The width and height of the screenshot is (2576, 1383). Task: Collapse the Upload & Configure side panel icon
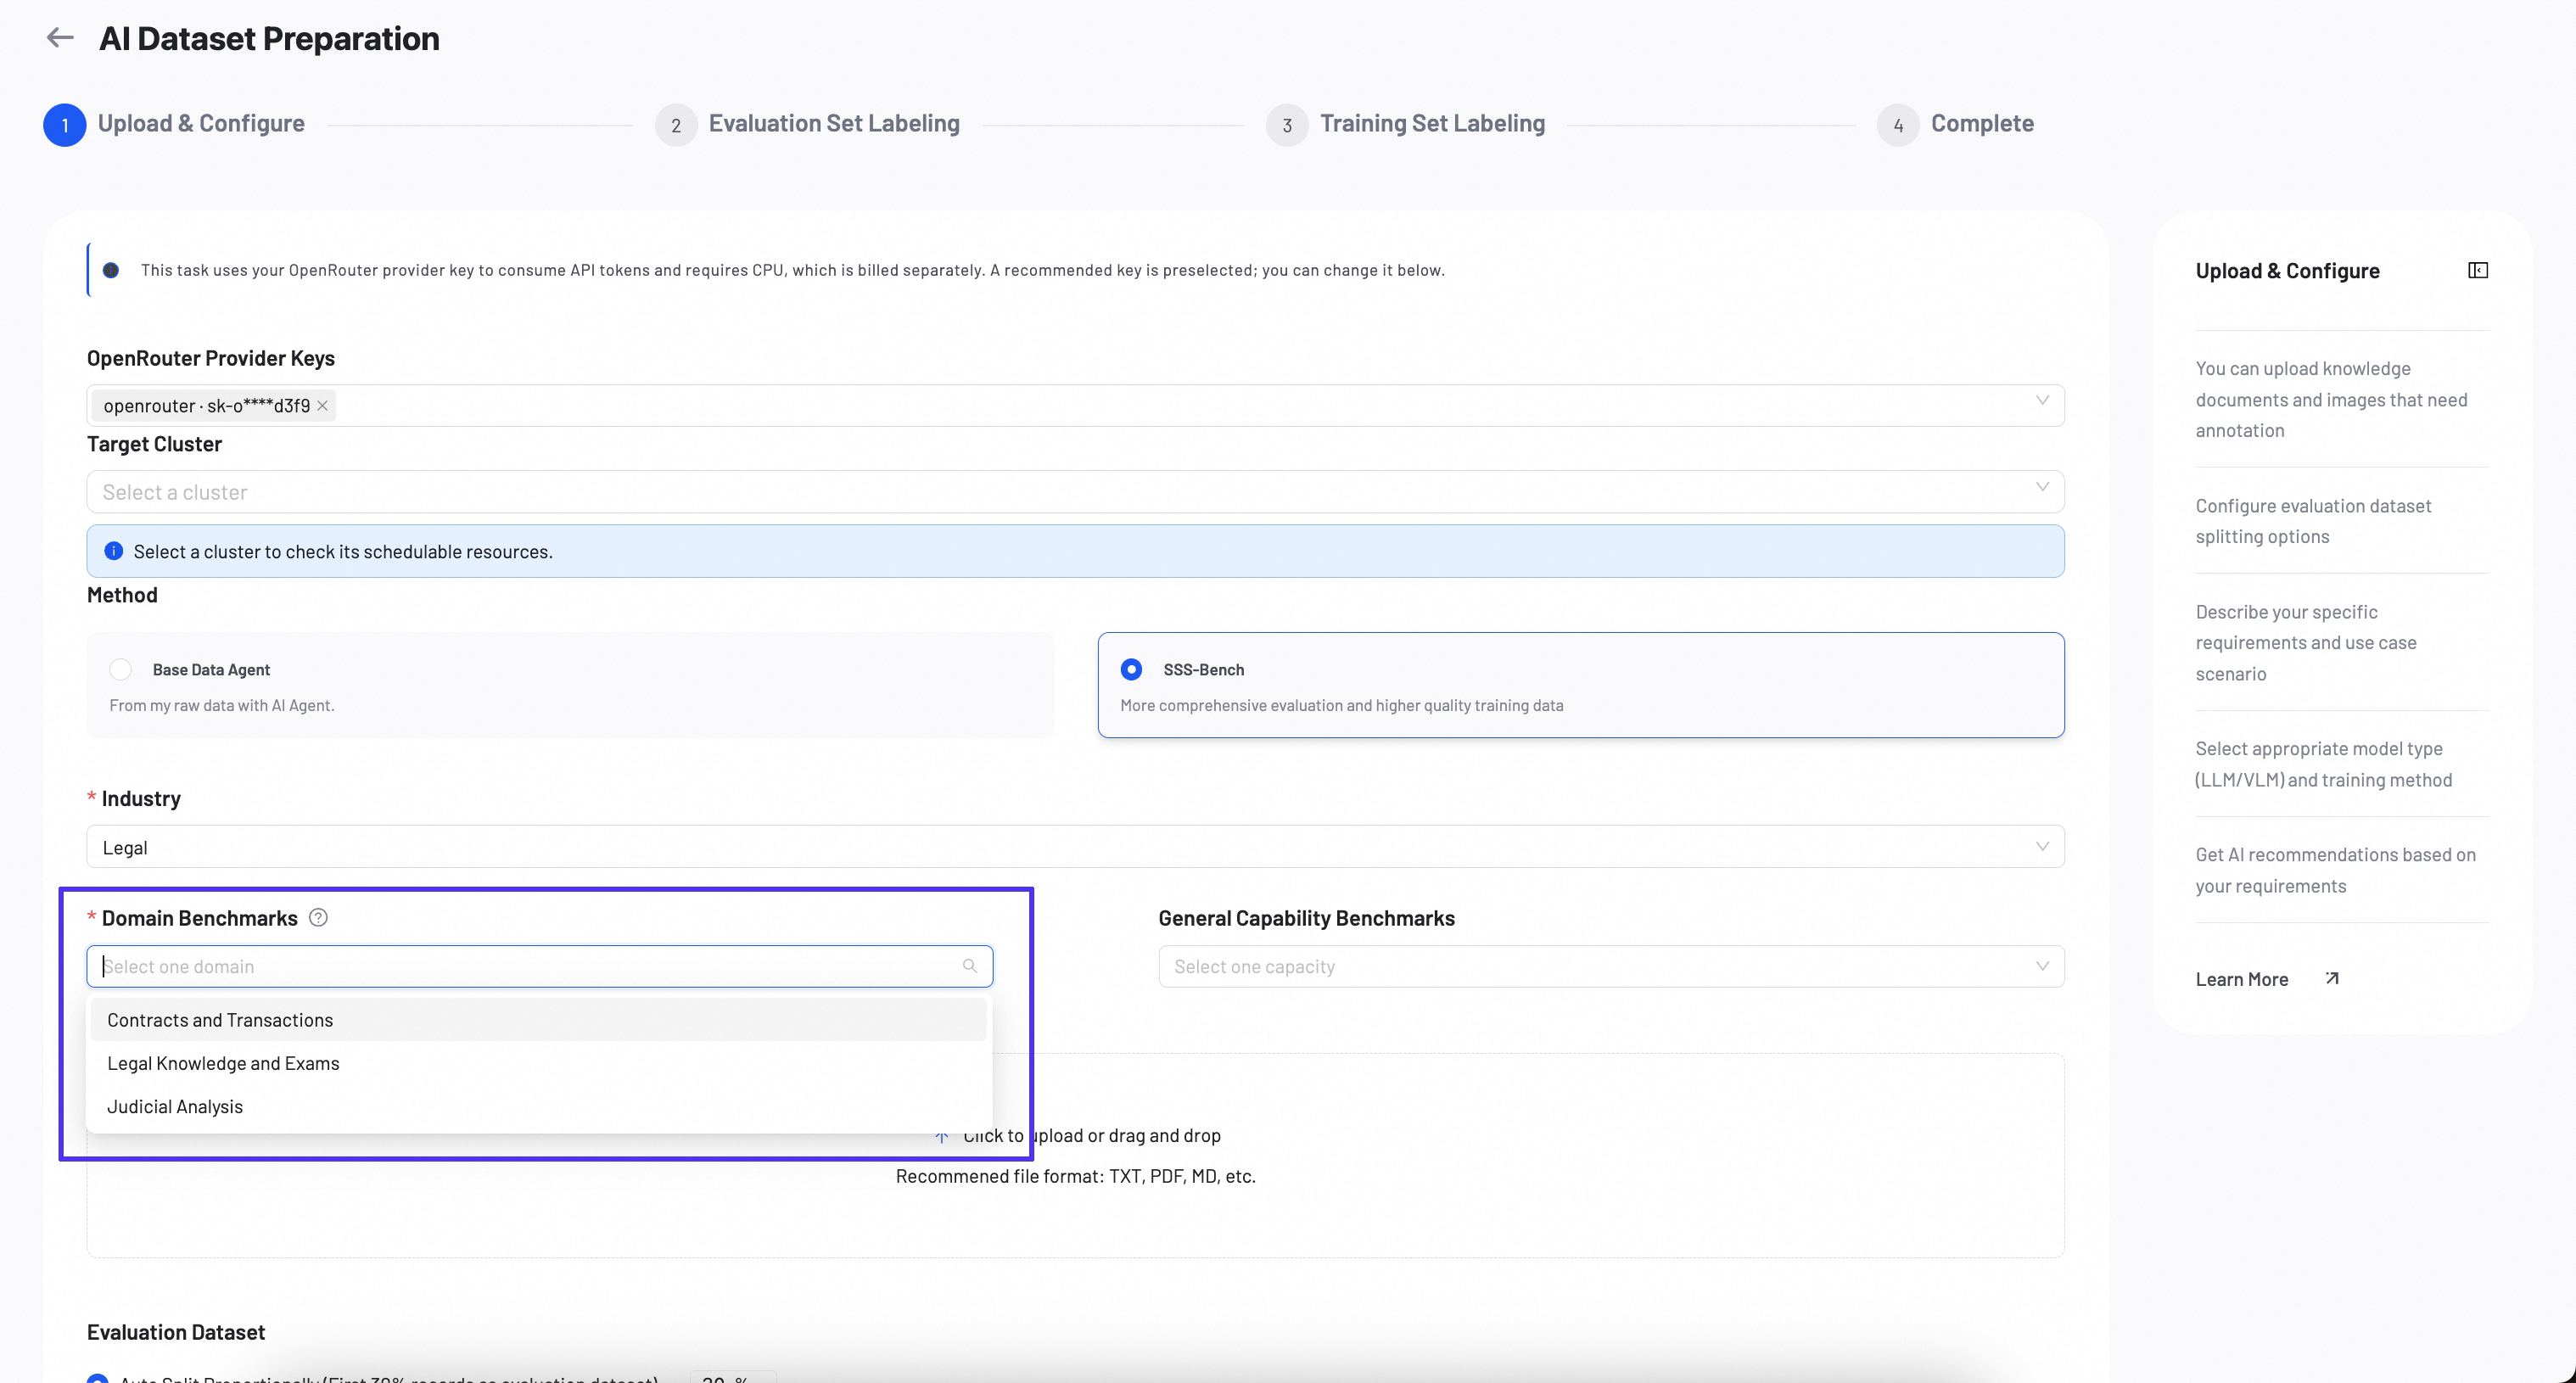2477,271
